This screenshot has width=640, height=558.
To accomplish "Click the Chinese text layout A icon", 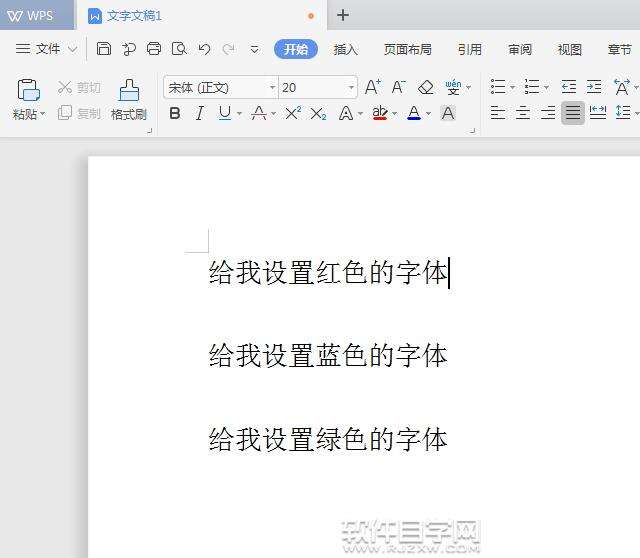I will 622,87.
